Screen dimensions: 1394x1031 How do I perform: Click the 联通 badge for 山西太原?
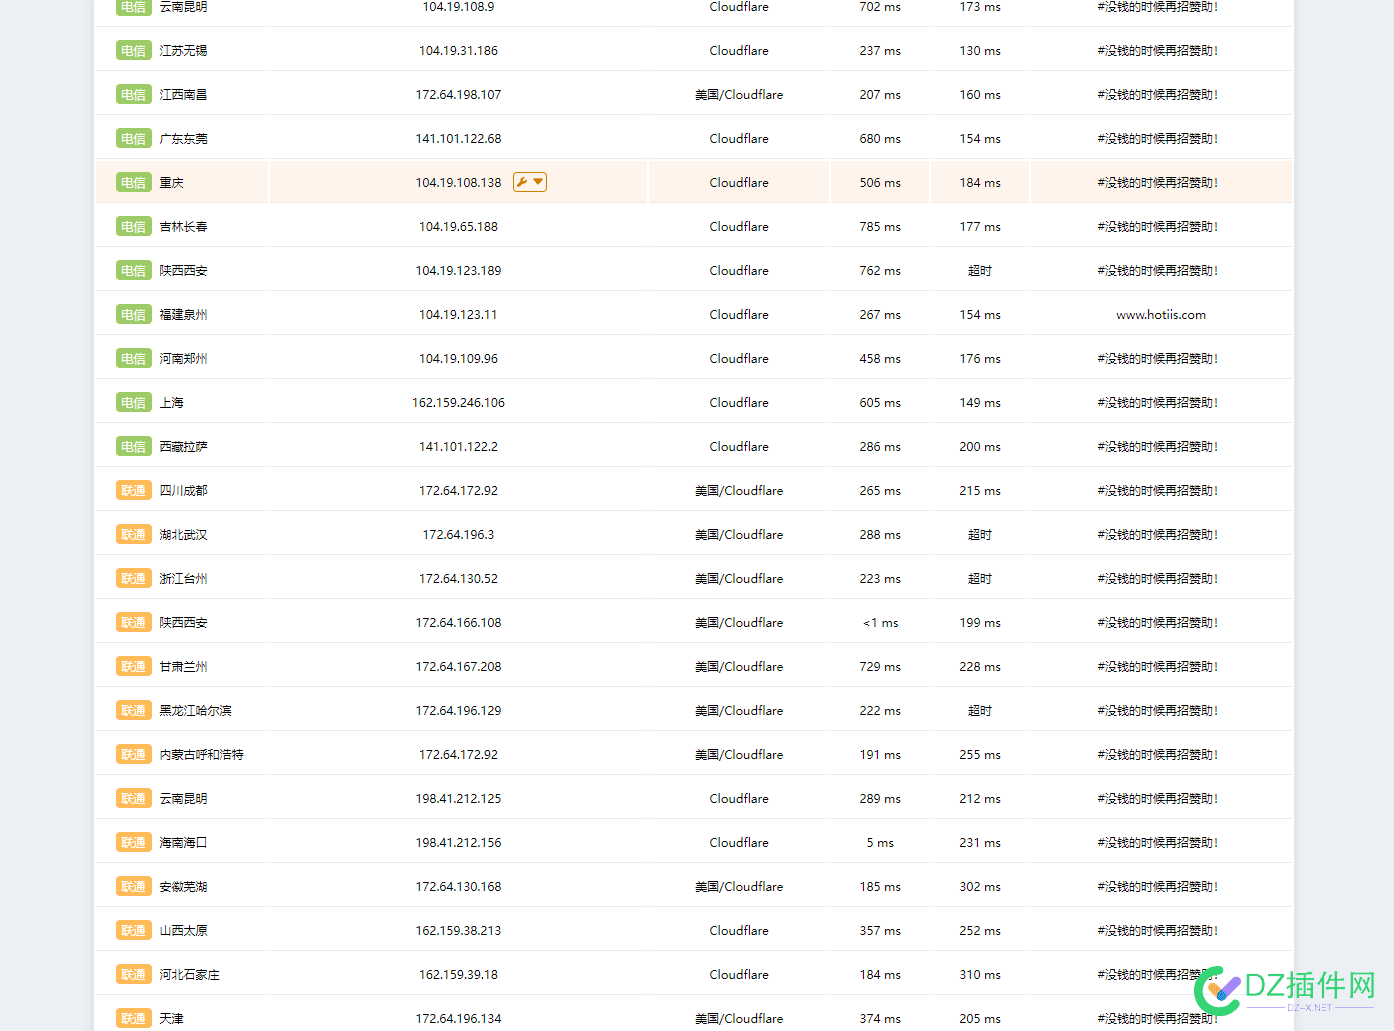pyautogui.click(x=134, y=931)
